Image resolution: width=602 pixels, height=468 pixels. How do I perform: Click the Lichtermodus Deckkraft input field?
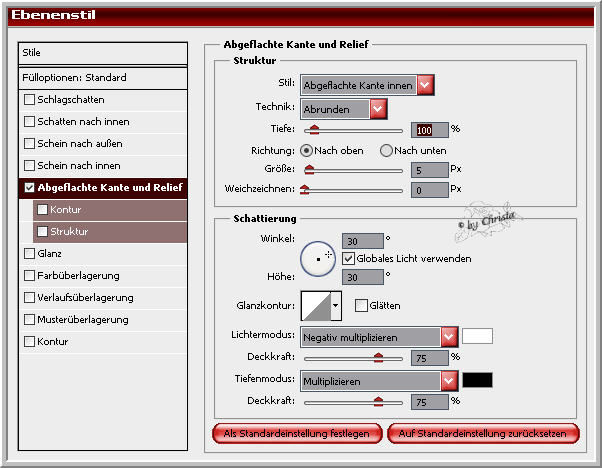tap(430, 358)
